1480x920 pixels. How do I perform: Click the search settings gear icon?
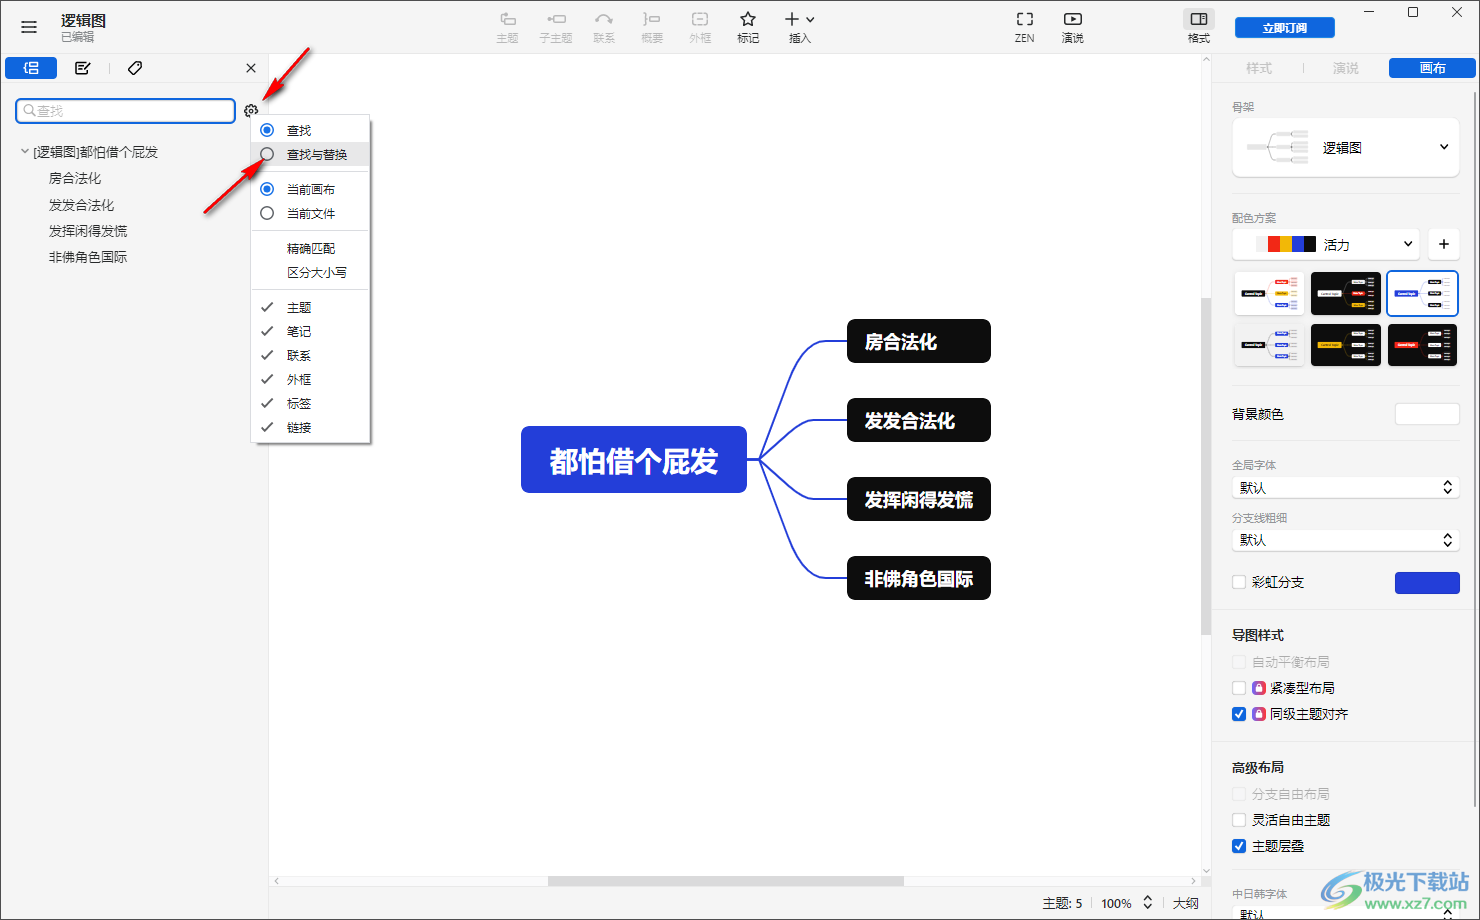point(251,110)
